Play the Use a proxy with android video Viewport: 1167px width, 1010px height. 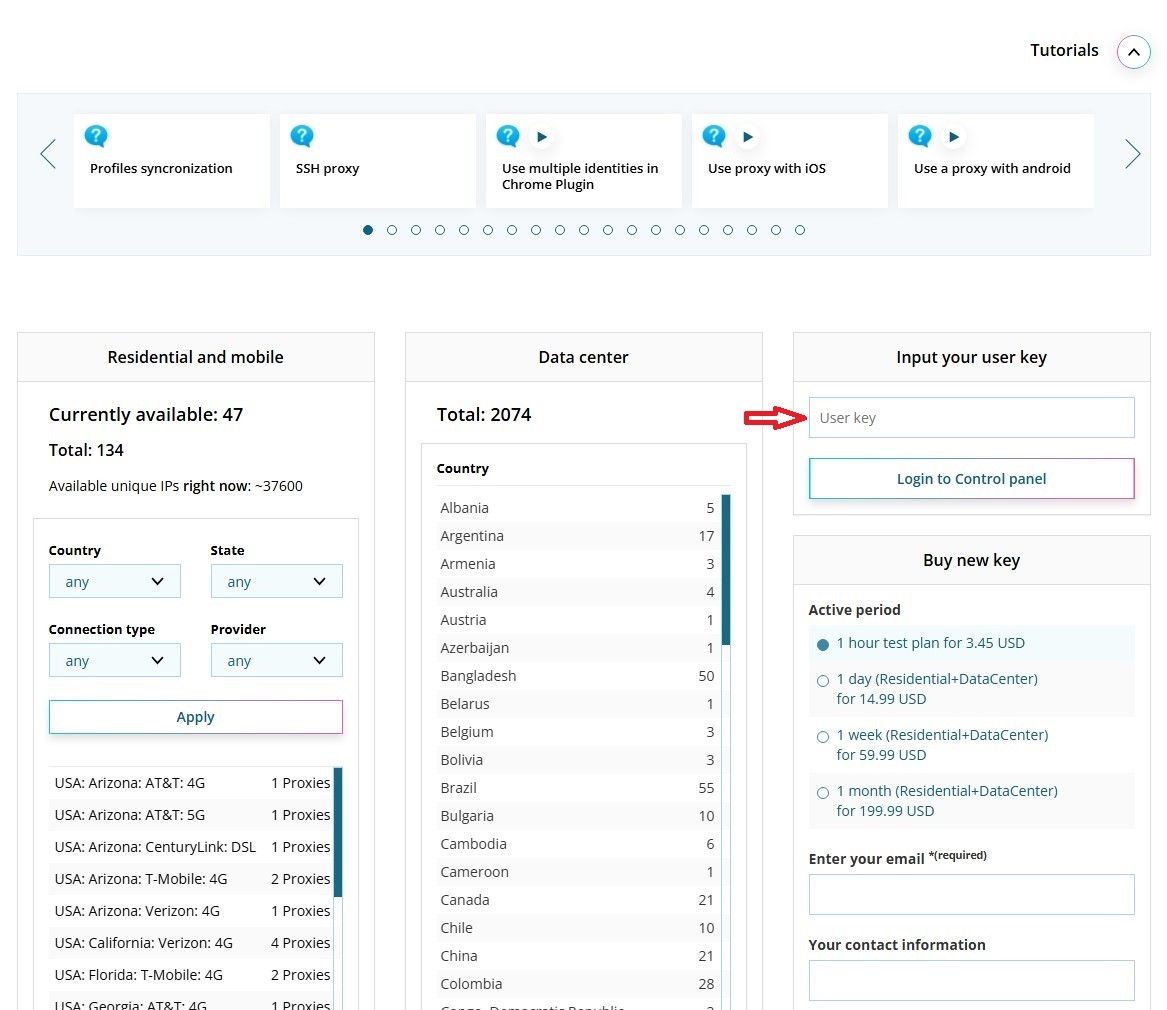tap(953, 136)
